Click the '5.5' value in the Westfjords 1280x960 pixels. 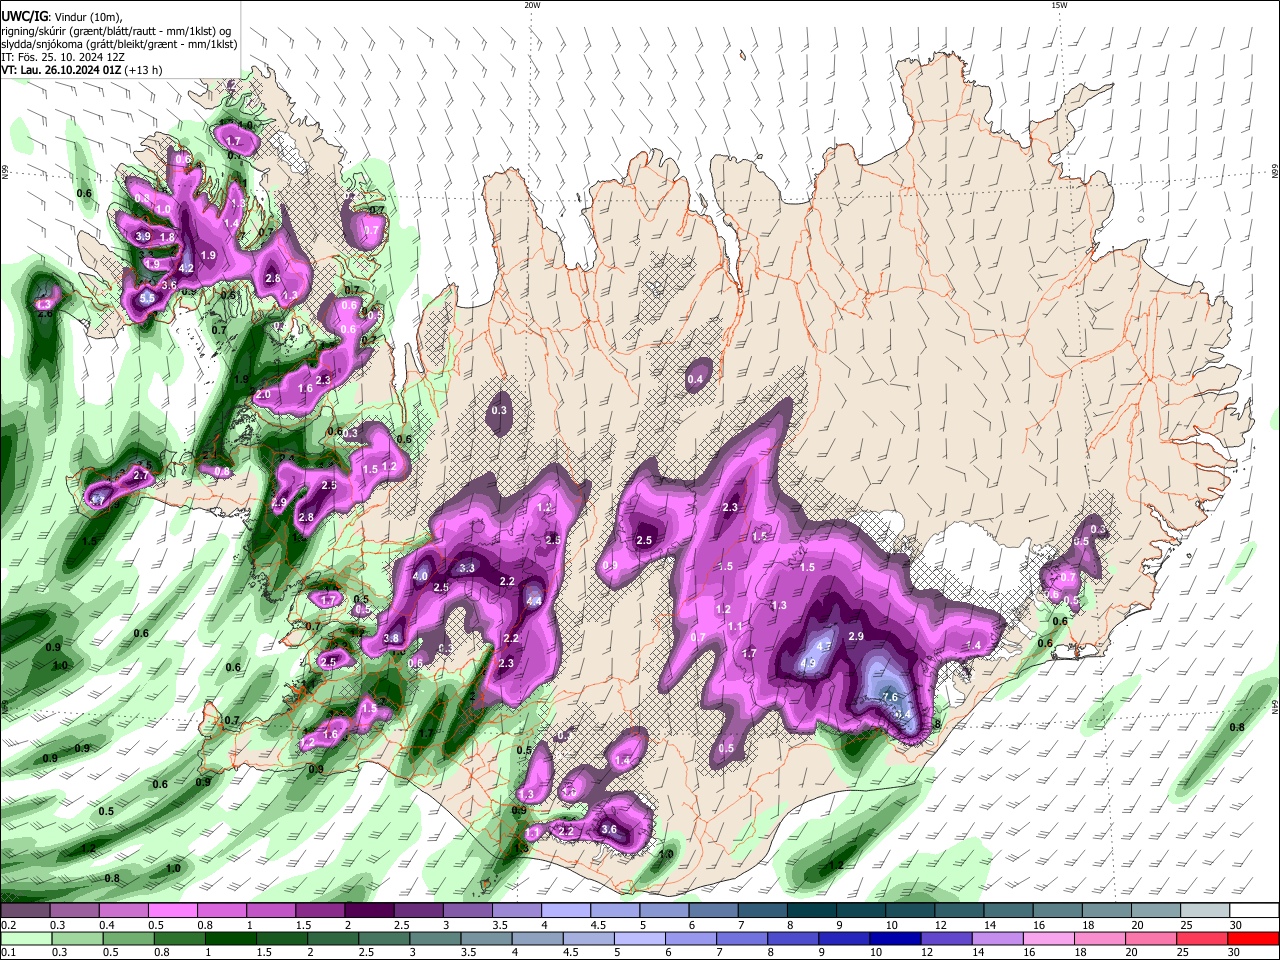coord(147,298)
